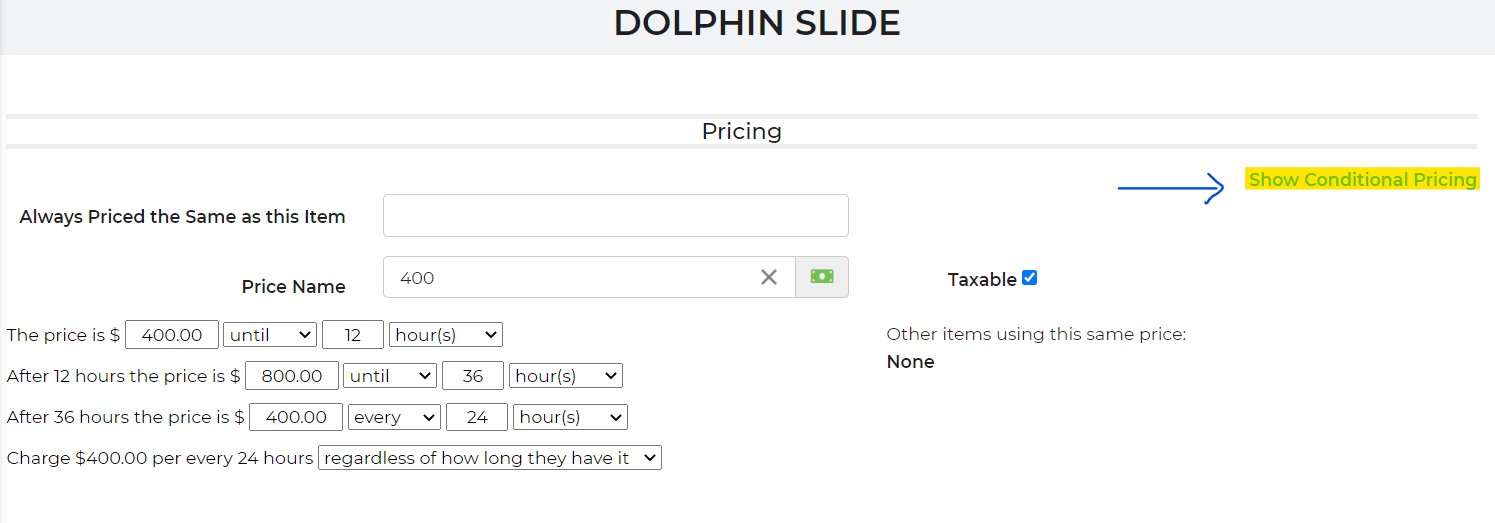Click Show Conditional Pricing link

(1362, 180)
